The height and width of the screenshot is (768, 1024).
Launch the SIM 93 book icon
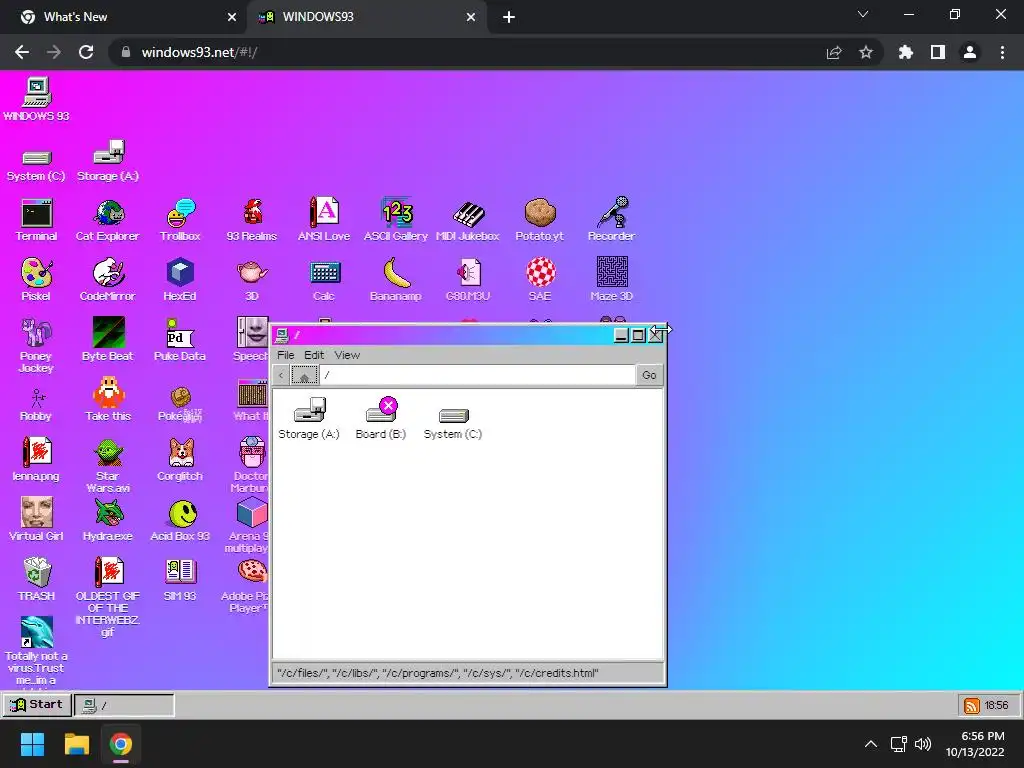180,579
